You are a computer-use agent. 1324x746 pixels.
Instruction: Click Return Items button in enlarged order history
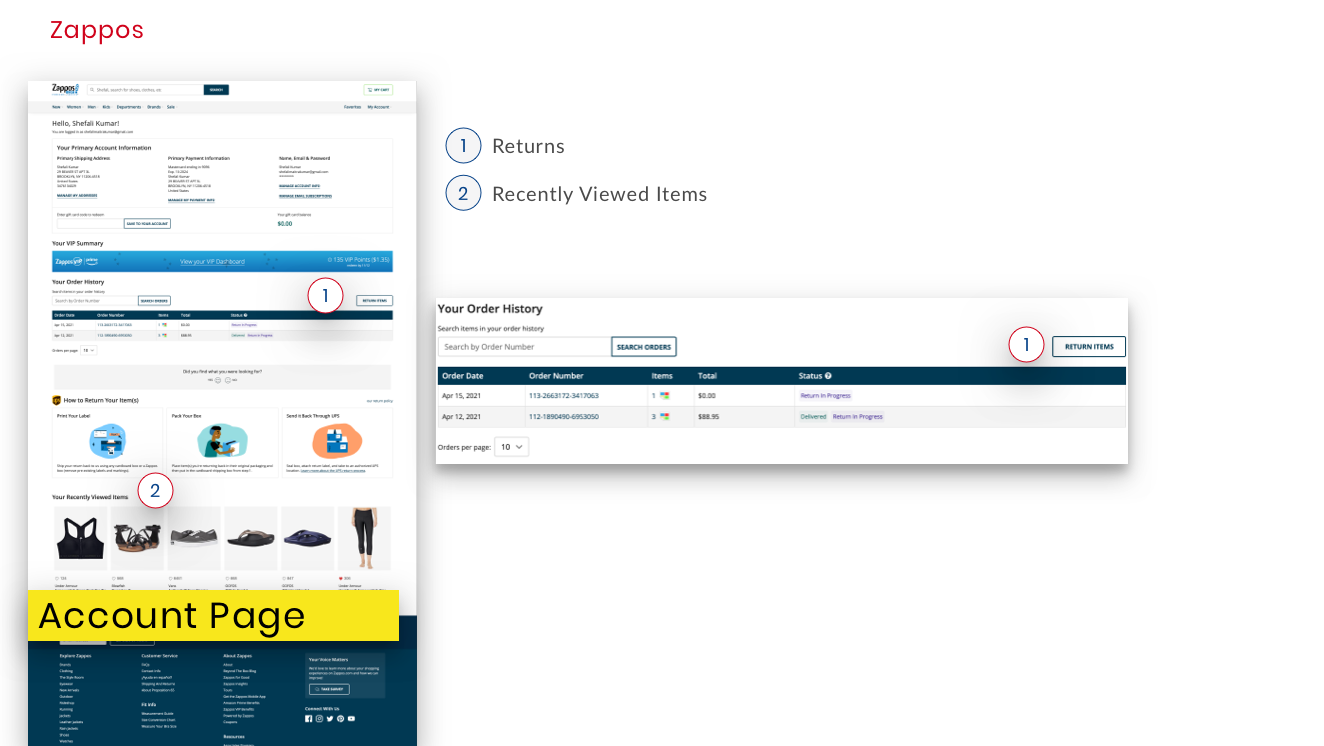pyautogui.click(x=1089, y=347)
